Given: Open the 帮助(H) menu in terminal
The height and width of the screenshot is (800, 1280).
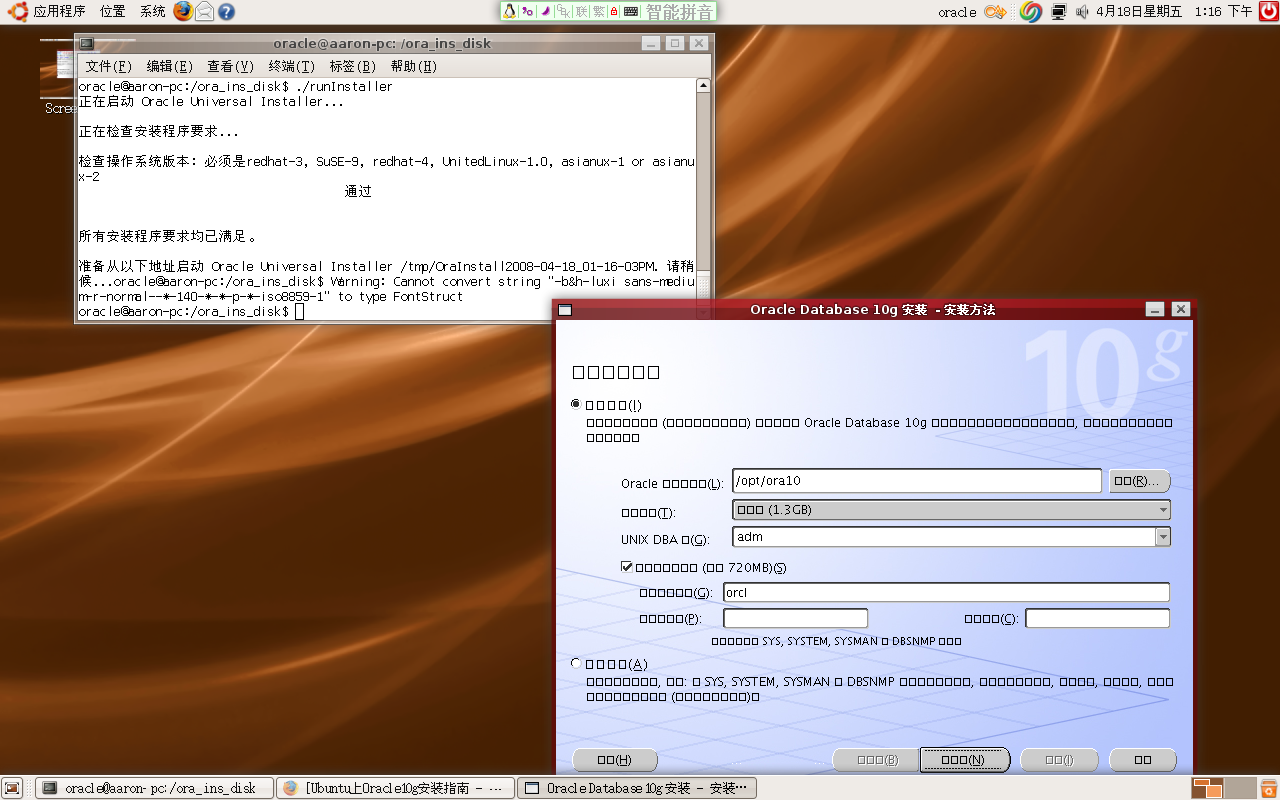Looking at the screenshot, I should pyautogui.click(x=413, y=67).
